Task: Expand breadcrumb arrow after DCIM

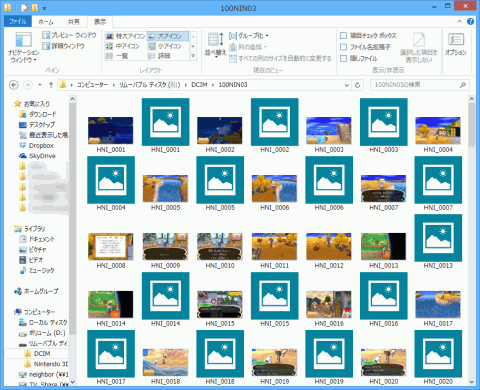Action: point(213,85)
